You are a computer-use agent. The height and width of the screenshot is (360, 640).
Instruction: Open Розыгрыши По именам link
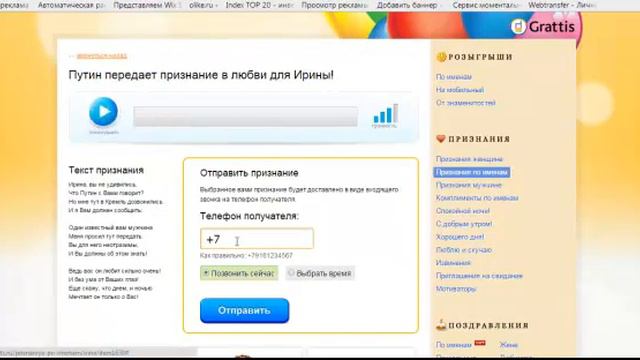[453, 77]
